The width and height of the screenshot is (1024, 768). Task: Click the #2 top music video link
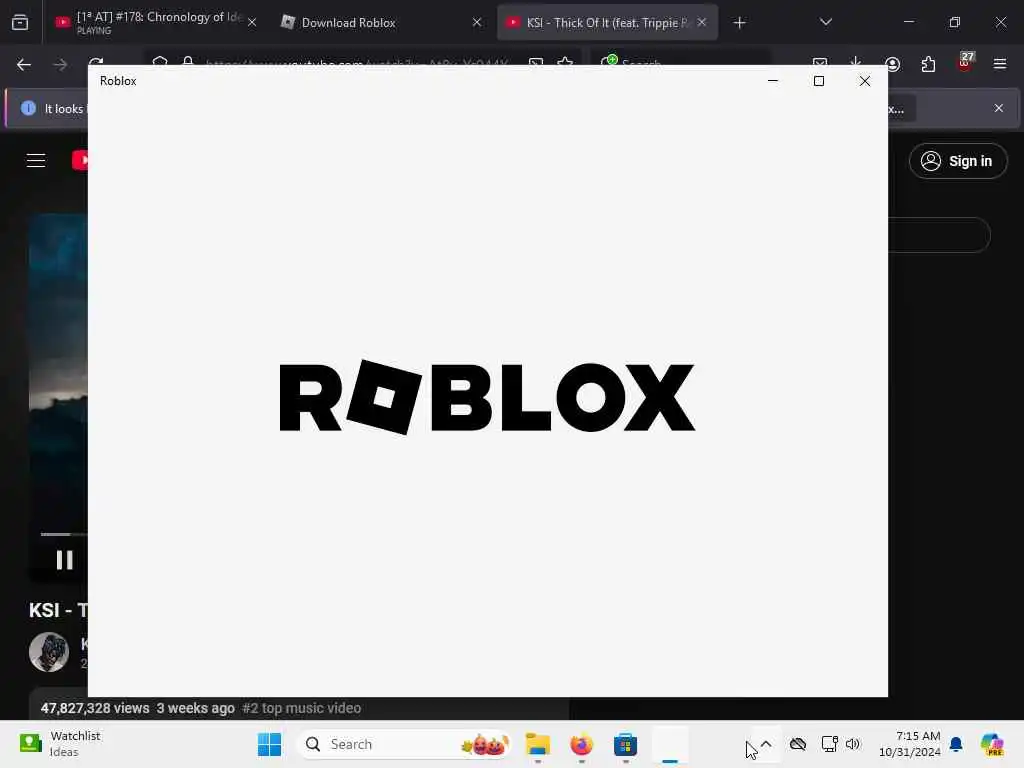click(302, 708)
